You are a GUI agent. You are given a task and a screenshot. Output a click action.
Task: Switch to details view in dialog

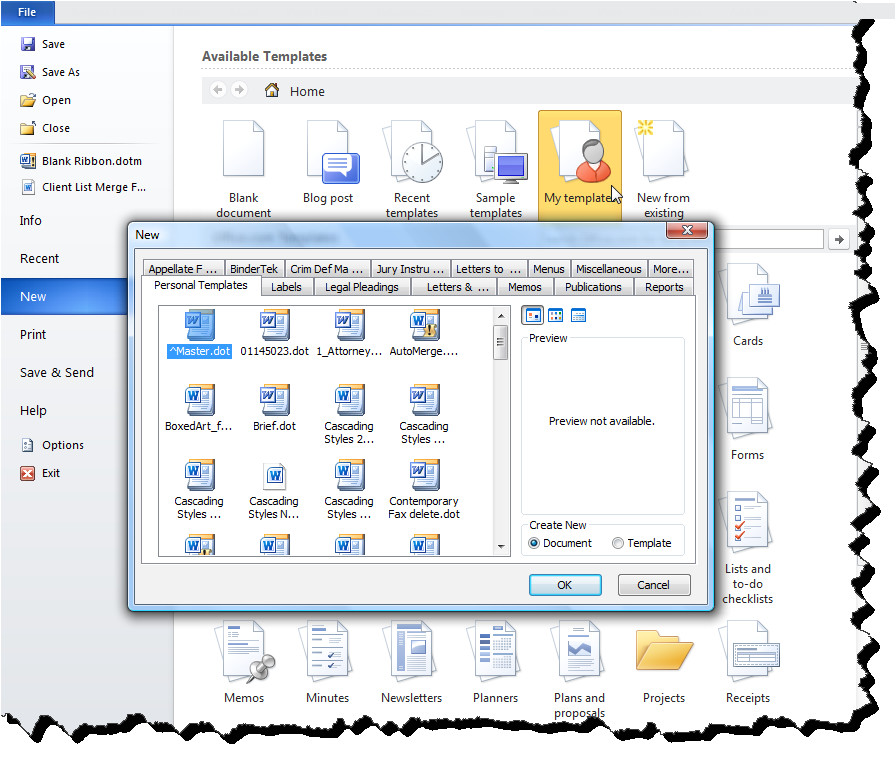[578, 315]
